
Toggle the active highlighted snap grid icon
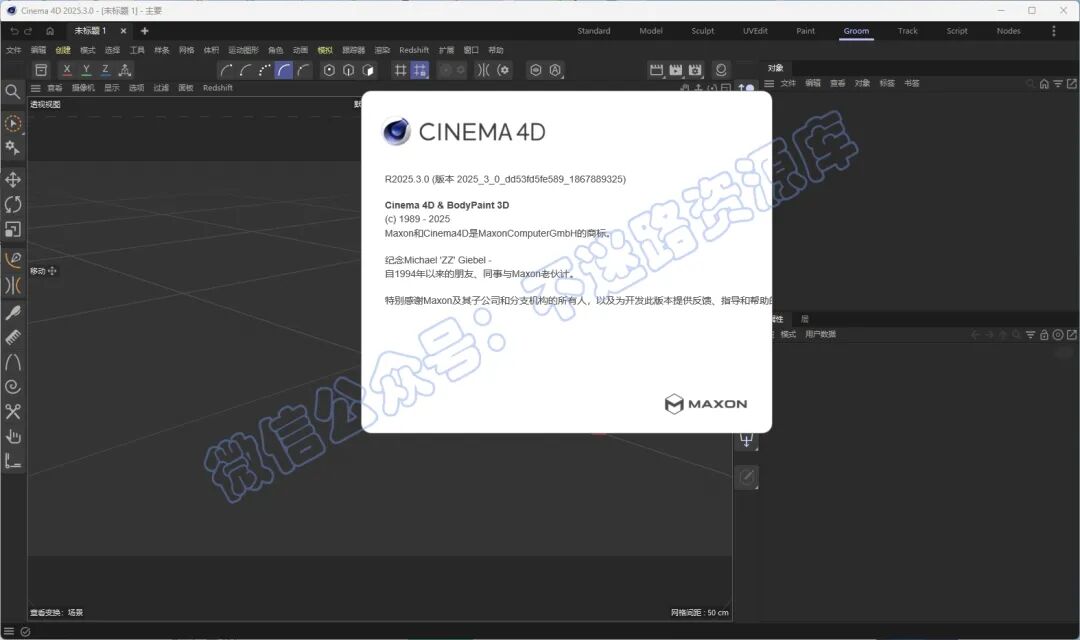pyautogui.click(x=419, y=70)
